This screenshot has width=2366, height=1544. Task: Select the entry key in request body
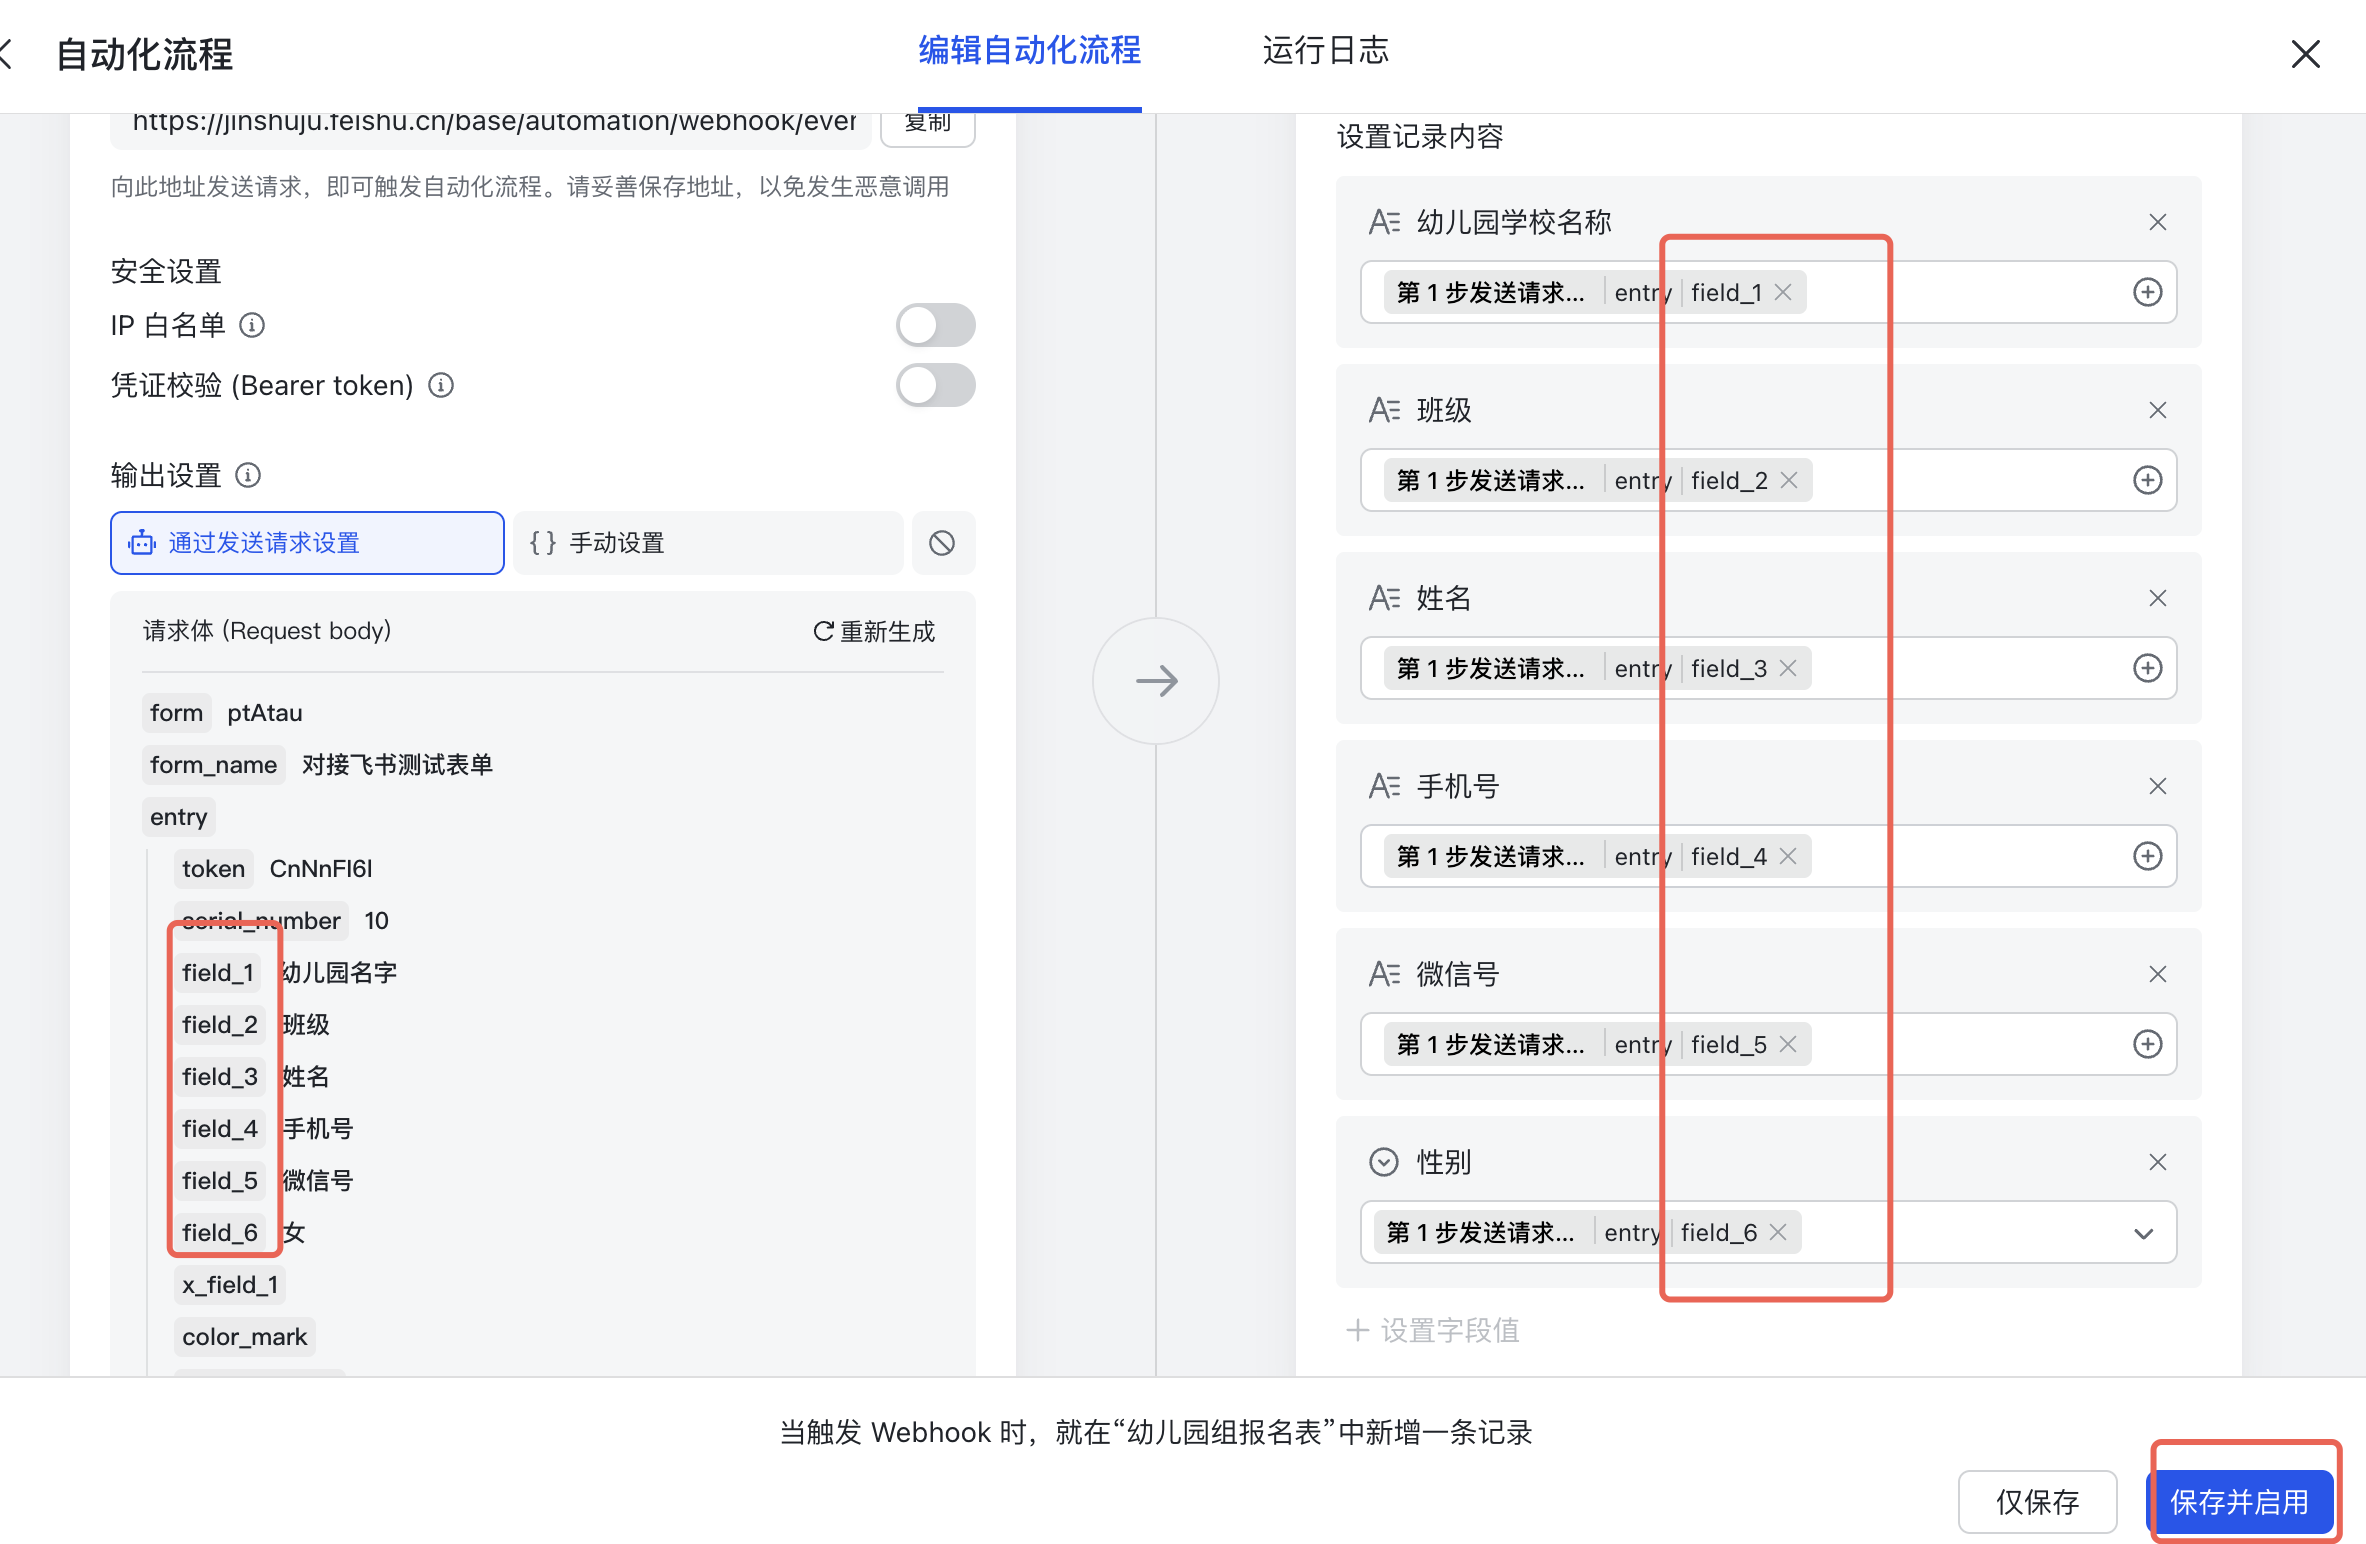(178, 817)
